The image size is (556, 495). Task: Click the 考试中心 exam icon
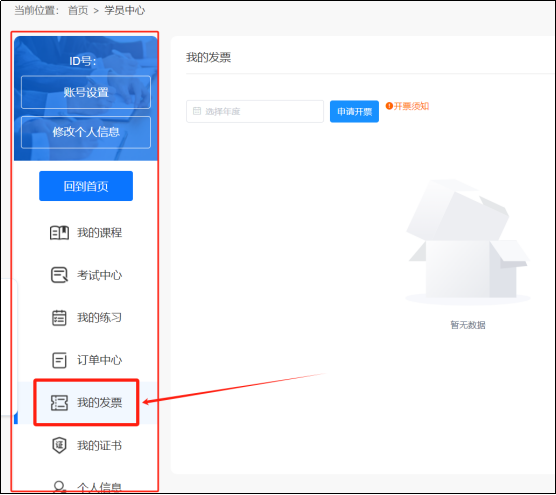(x=59, y=275)
